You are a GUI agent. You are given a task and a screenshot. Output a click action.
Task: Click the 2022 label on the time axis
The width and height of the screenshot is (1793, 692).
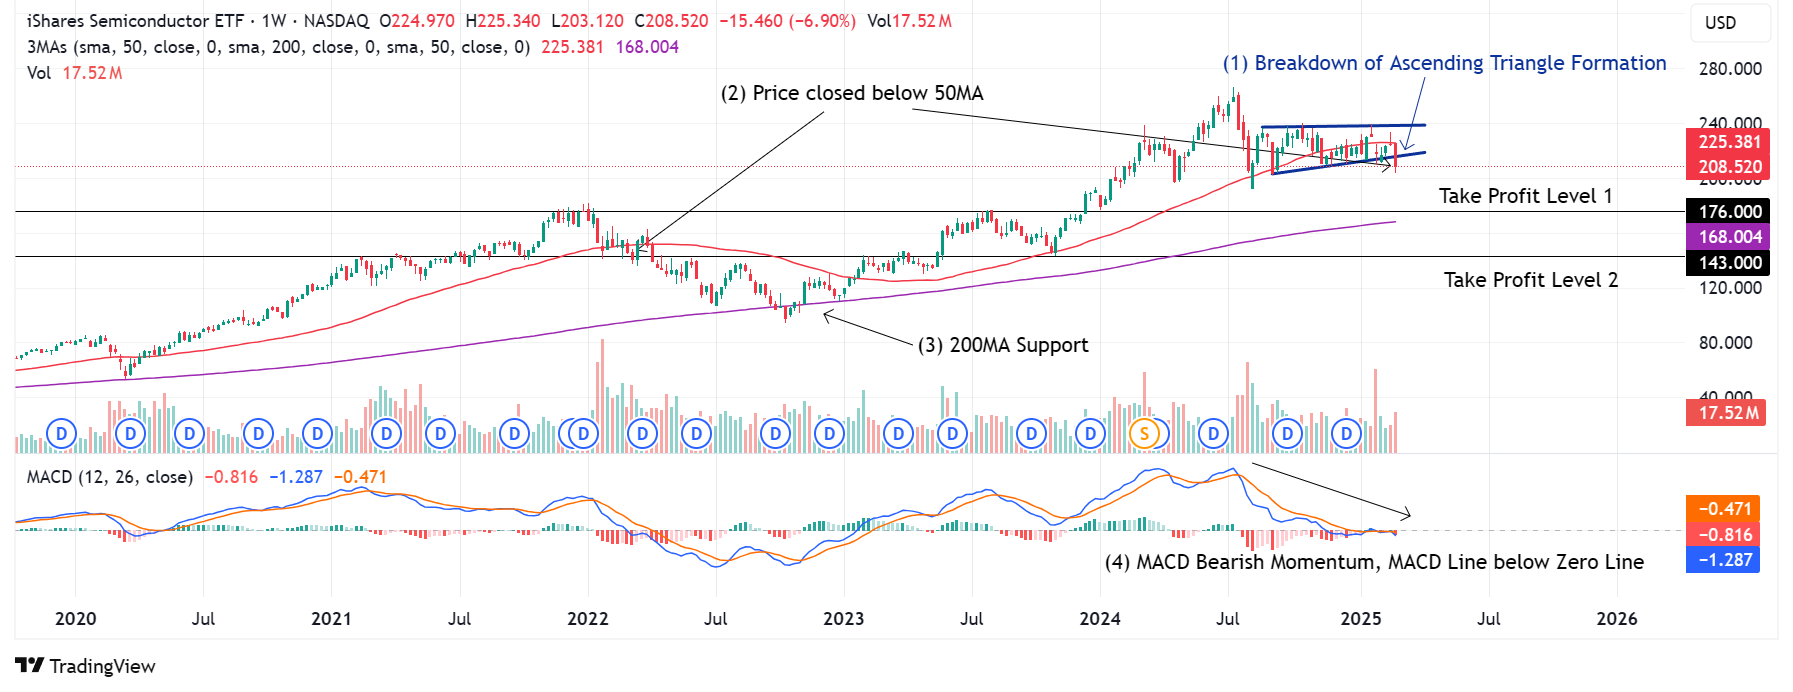coord(588,619)
